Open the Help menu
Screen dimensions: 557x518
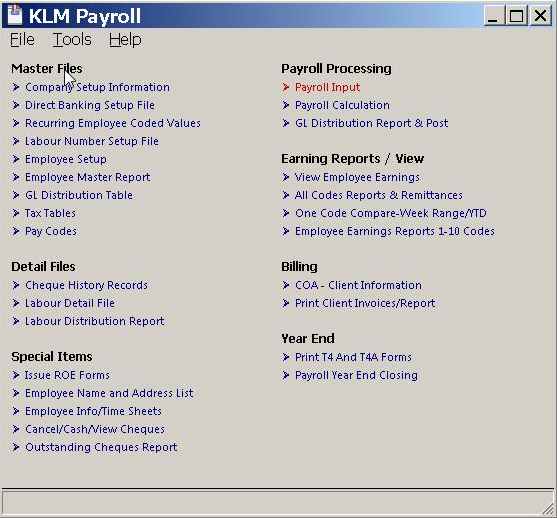point(125,39)
